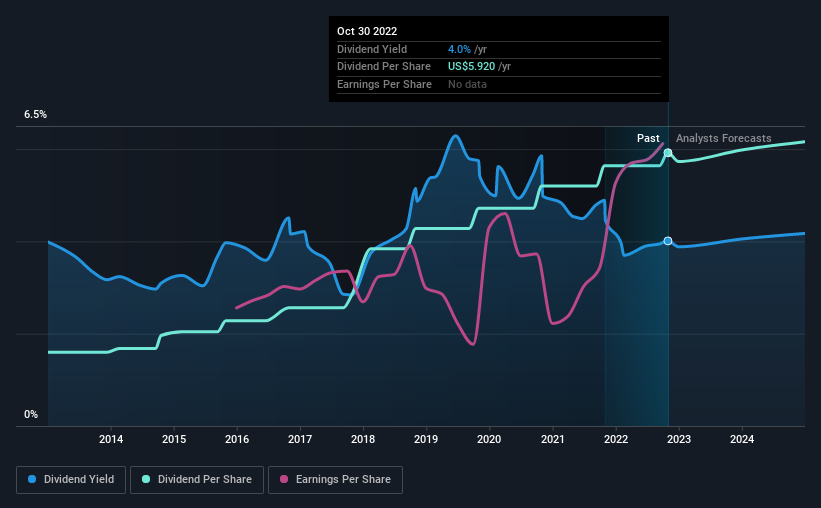
Task: Click the 2019 x-axis label
Action: point(426,439)
